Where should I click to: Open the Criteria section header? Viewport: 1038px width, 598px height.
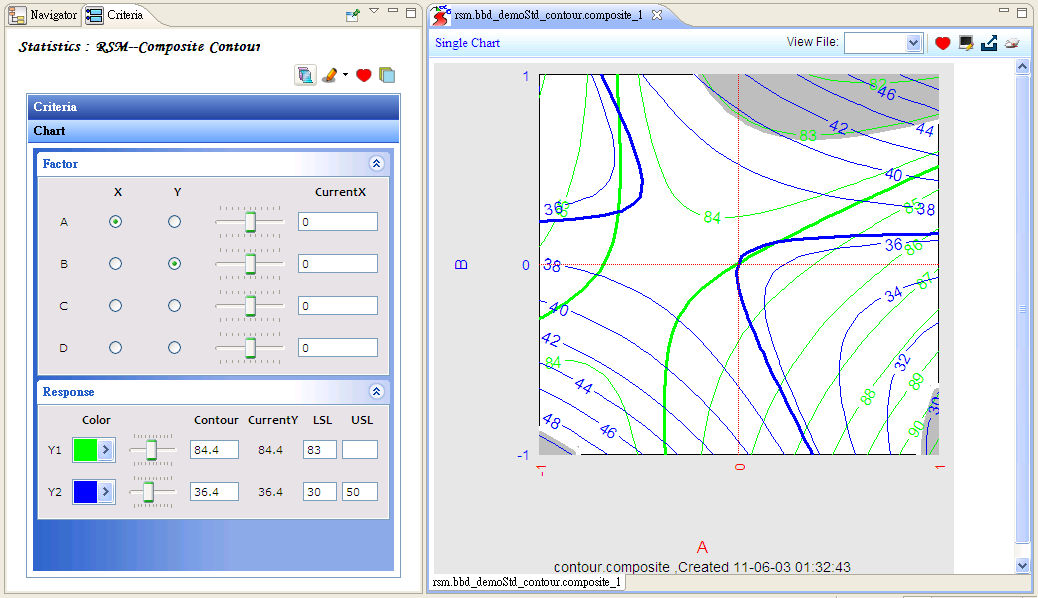(x=213, y=107)
